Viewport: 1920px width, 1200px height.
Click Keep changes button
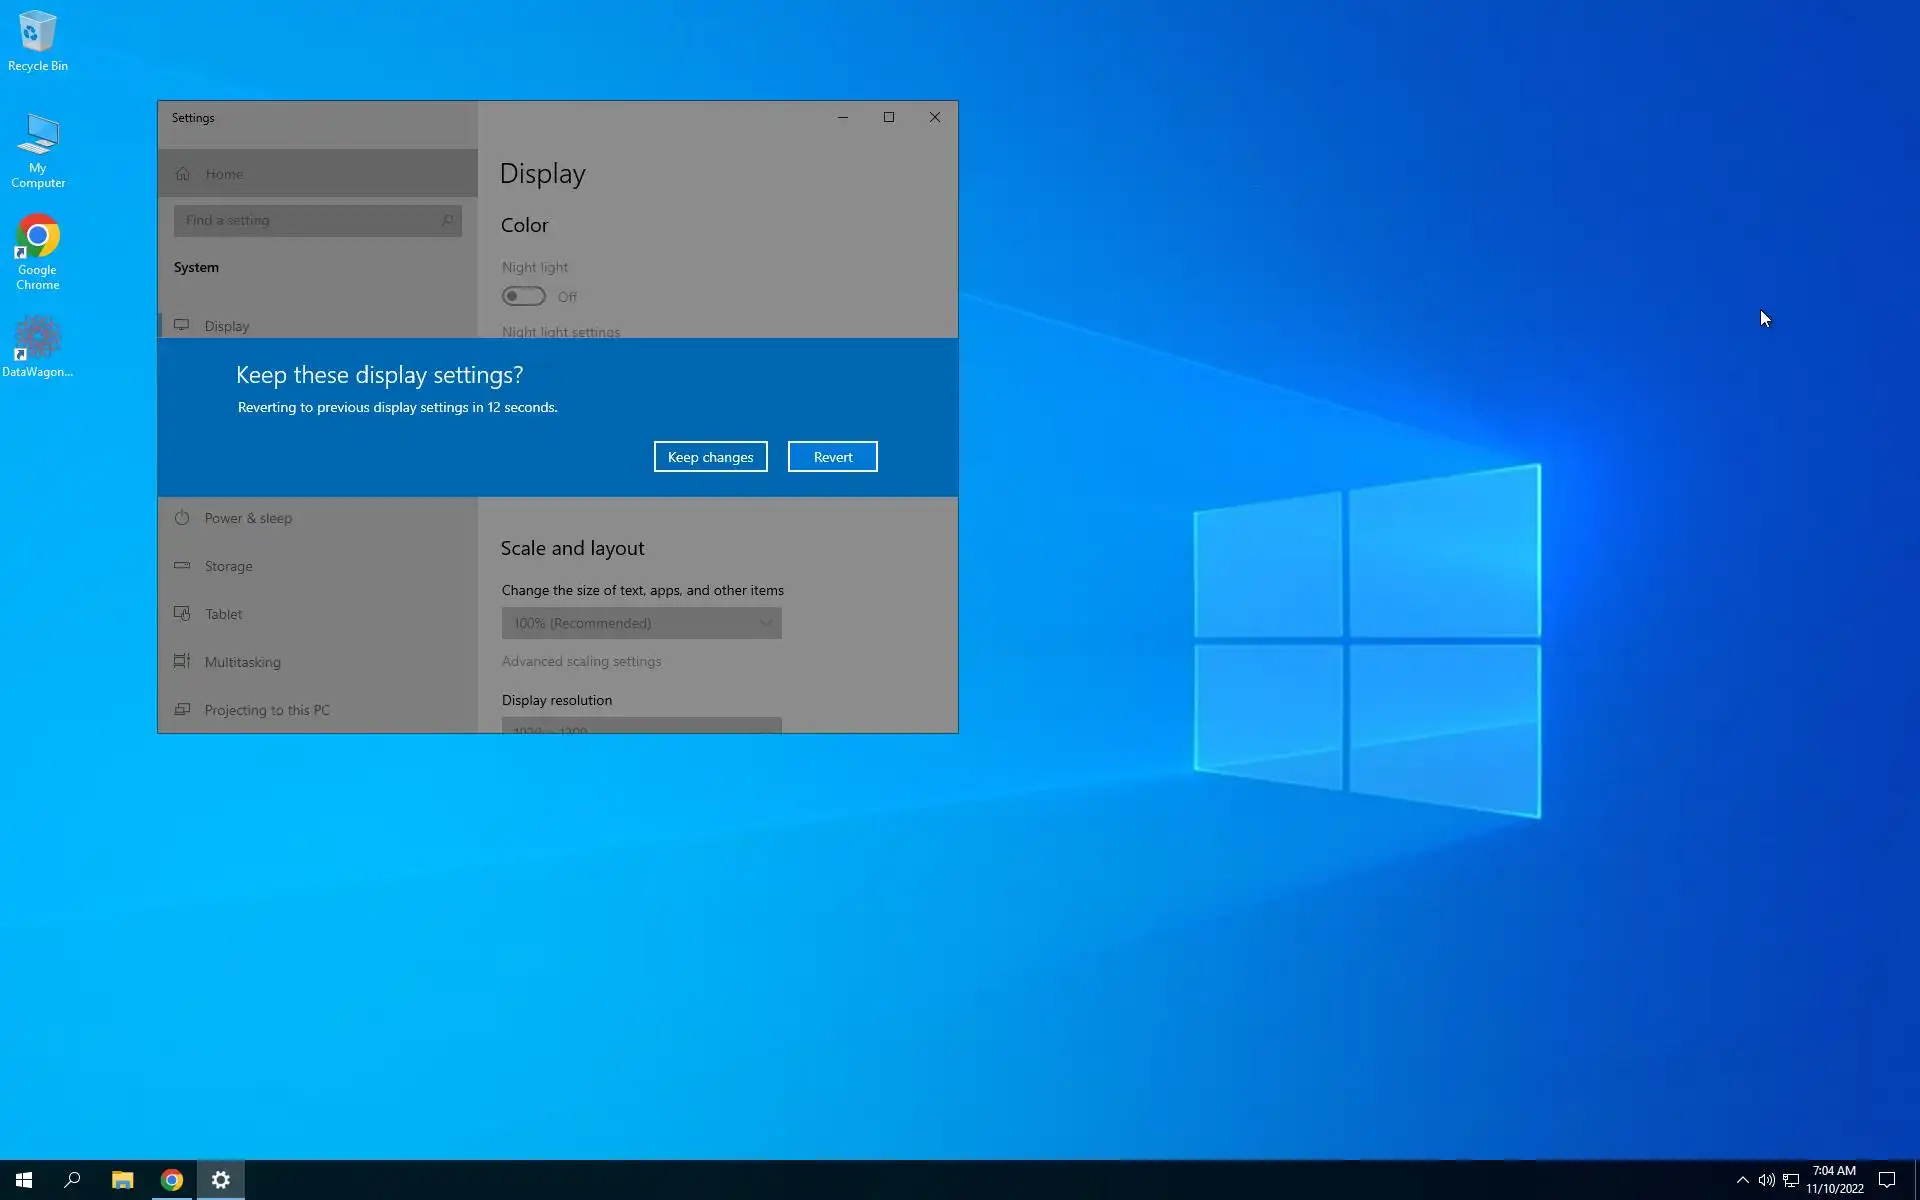[x=710, y=457]
